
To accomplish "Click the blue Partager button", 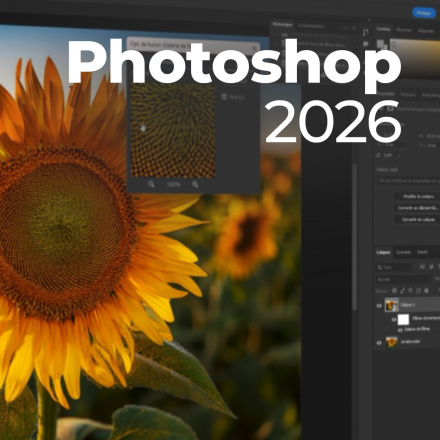I will (x=424, y=13).
